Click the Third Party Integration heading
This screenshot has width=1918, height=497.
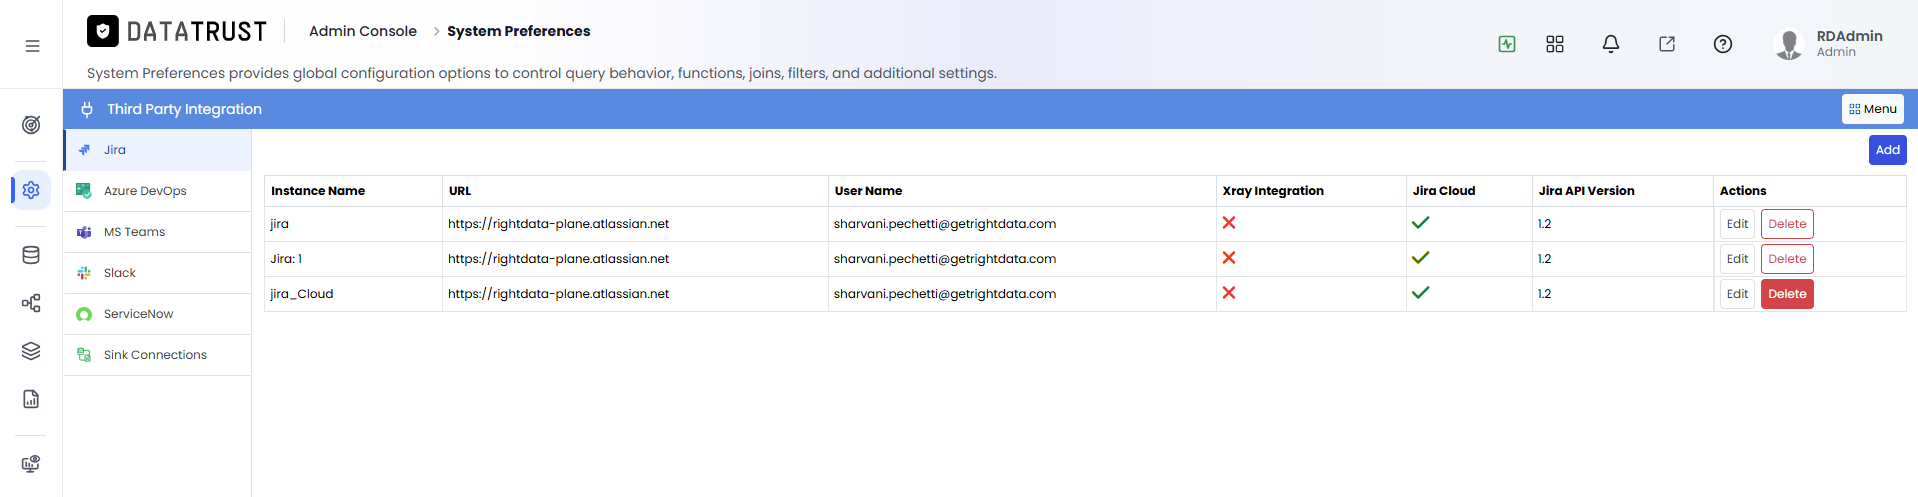pos(185,109)
